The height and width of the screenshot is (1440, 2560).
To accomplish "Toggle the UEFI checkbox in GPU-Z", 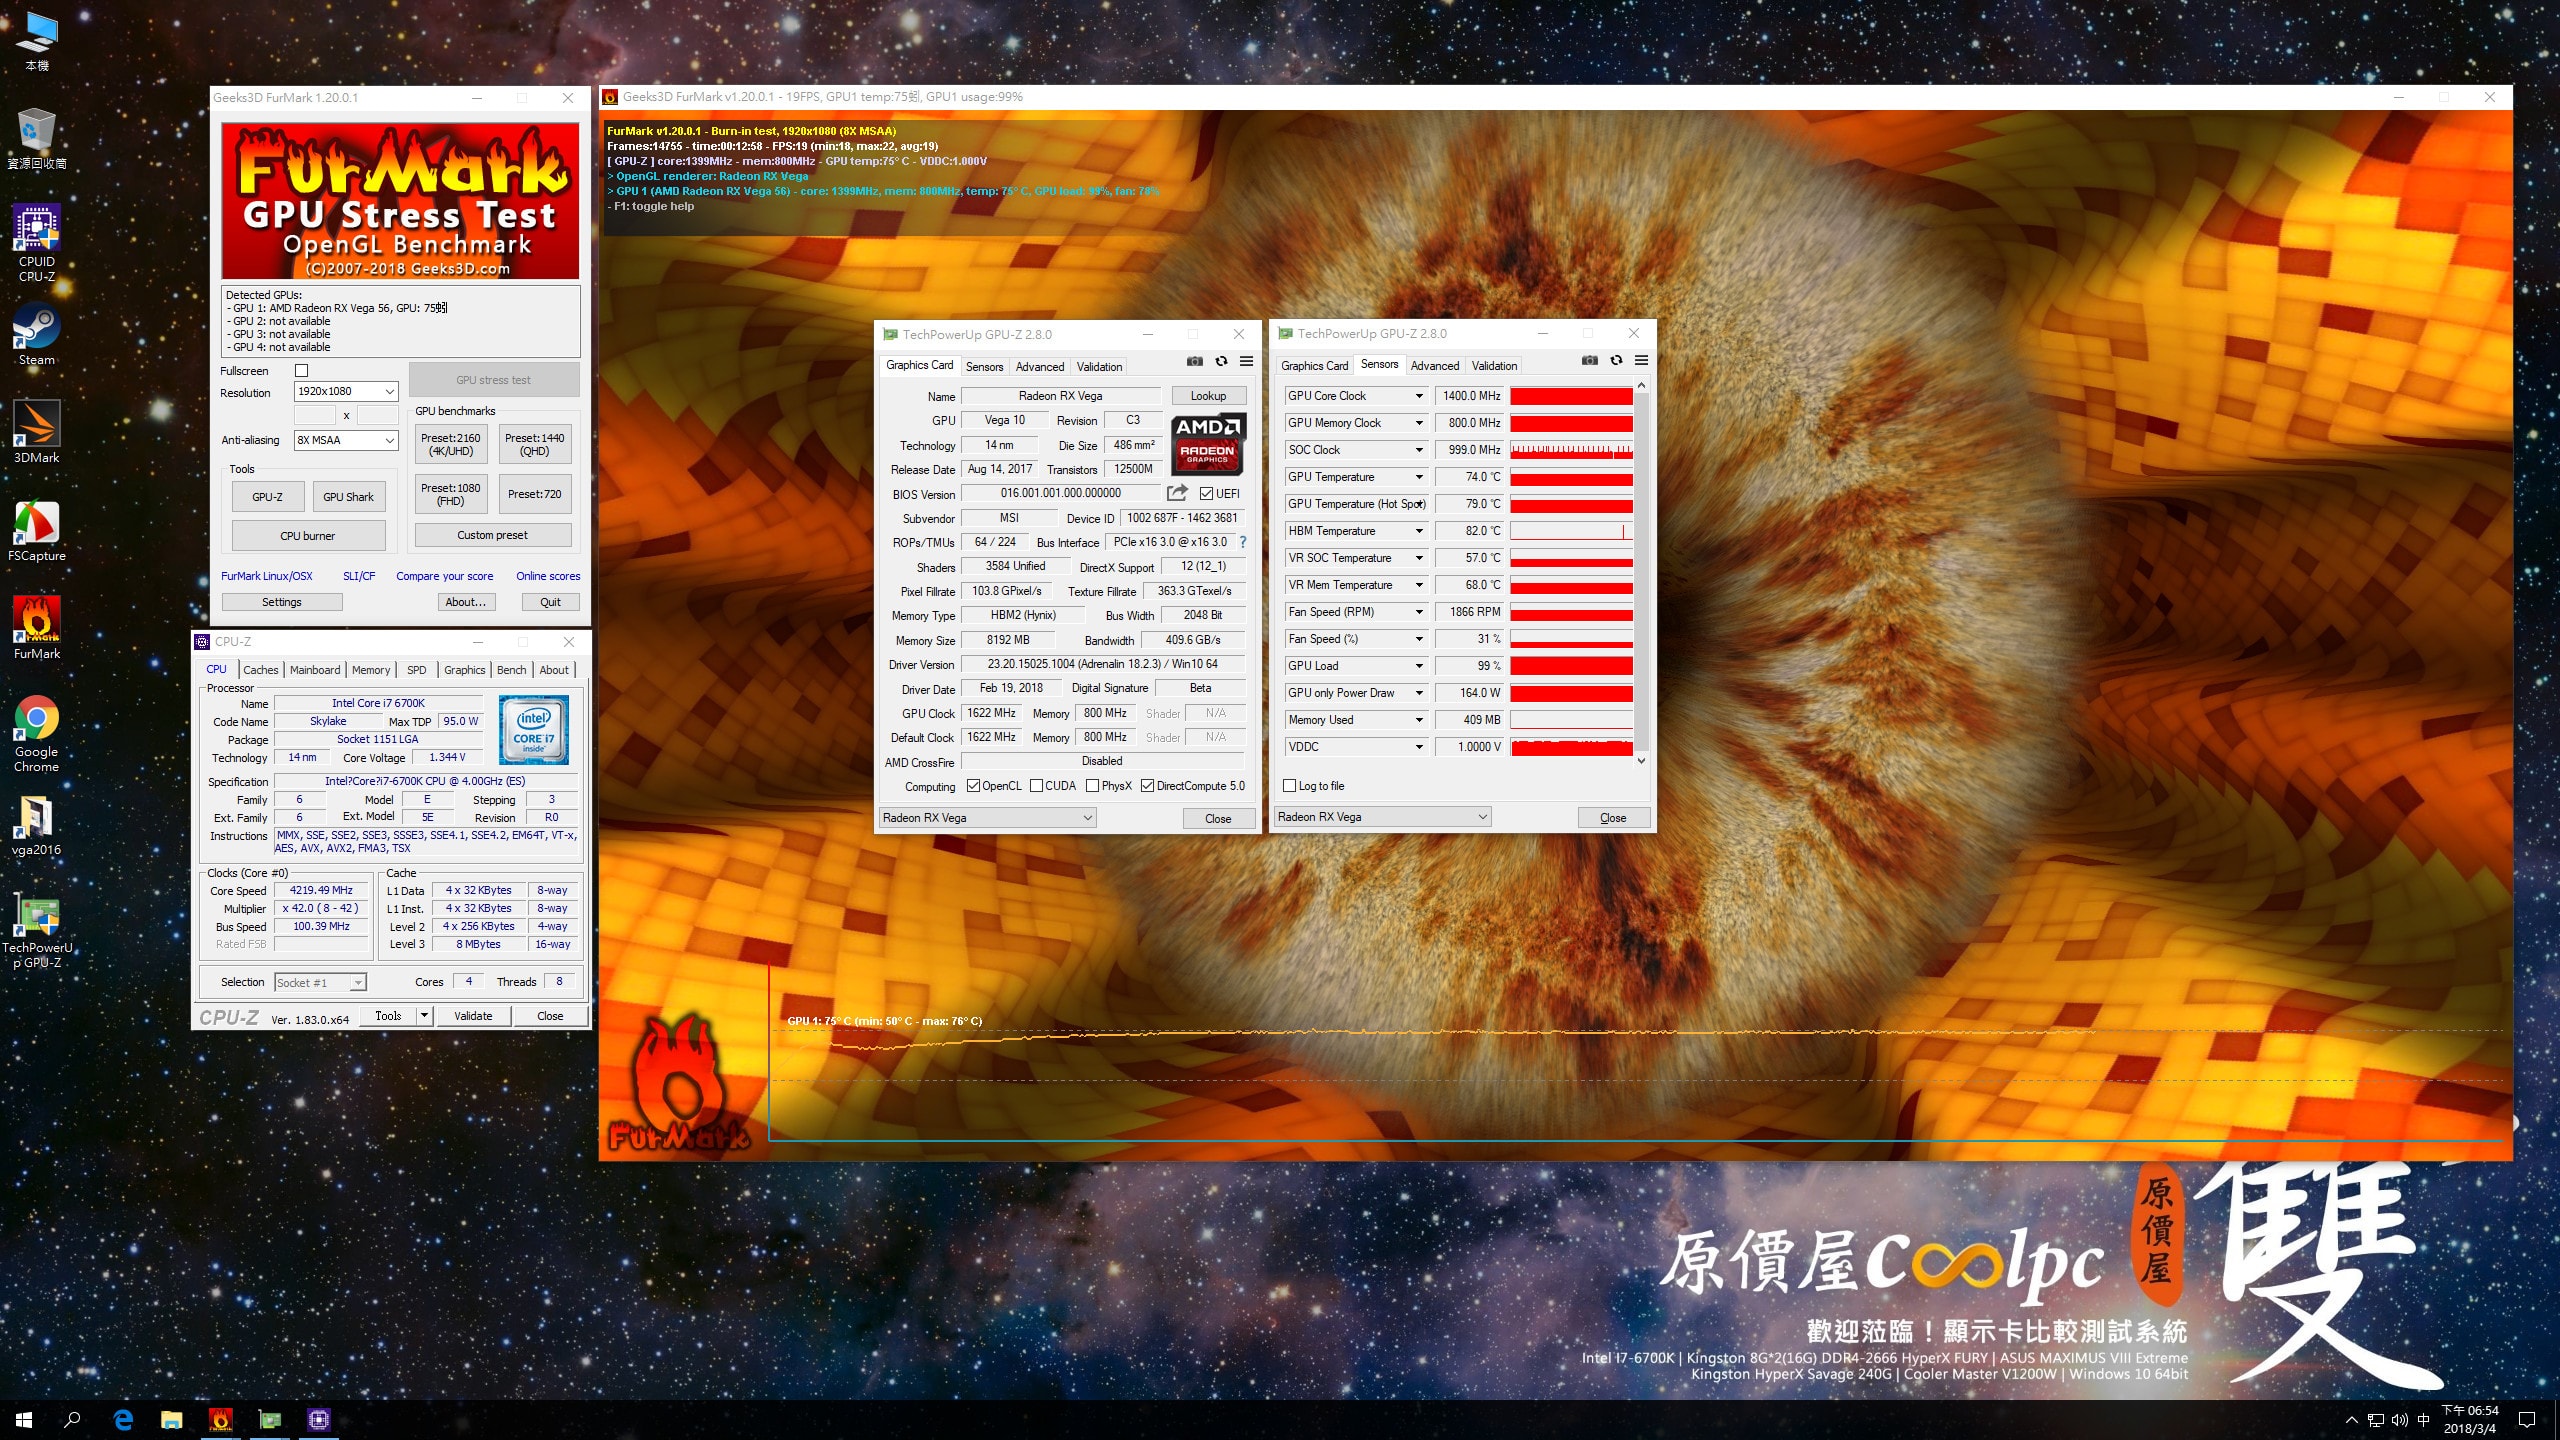I will [x=1206, y=494].
